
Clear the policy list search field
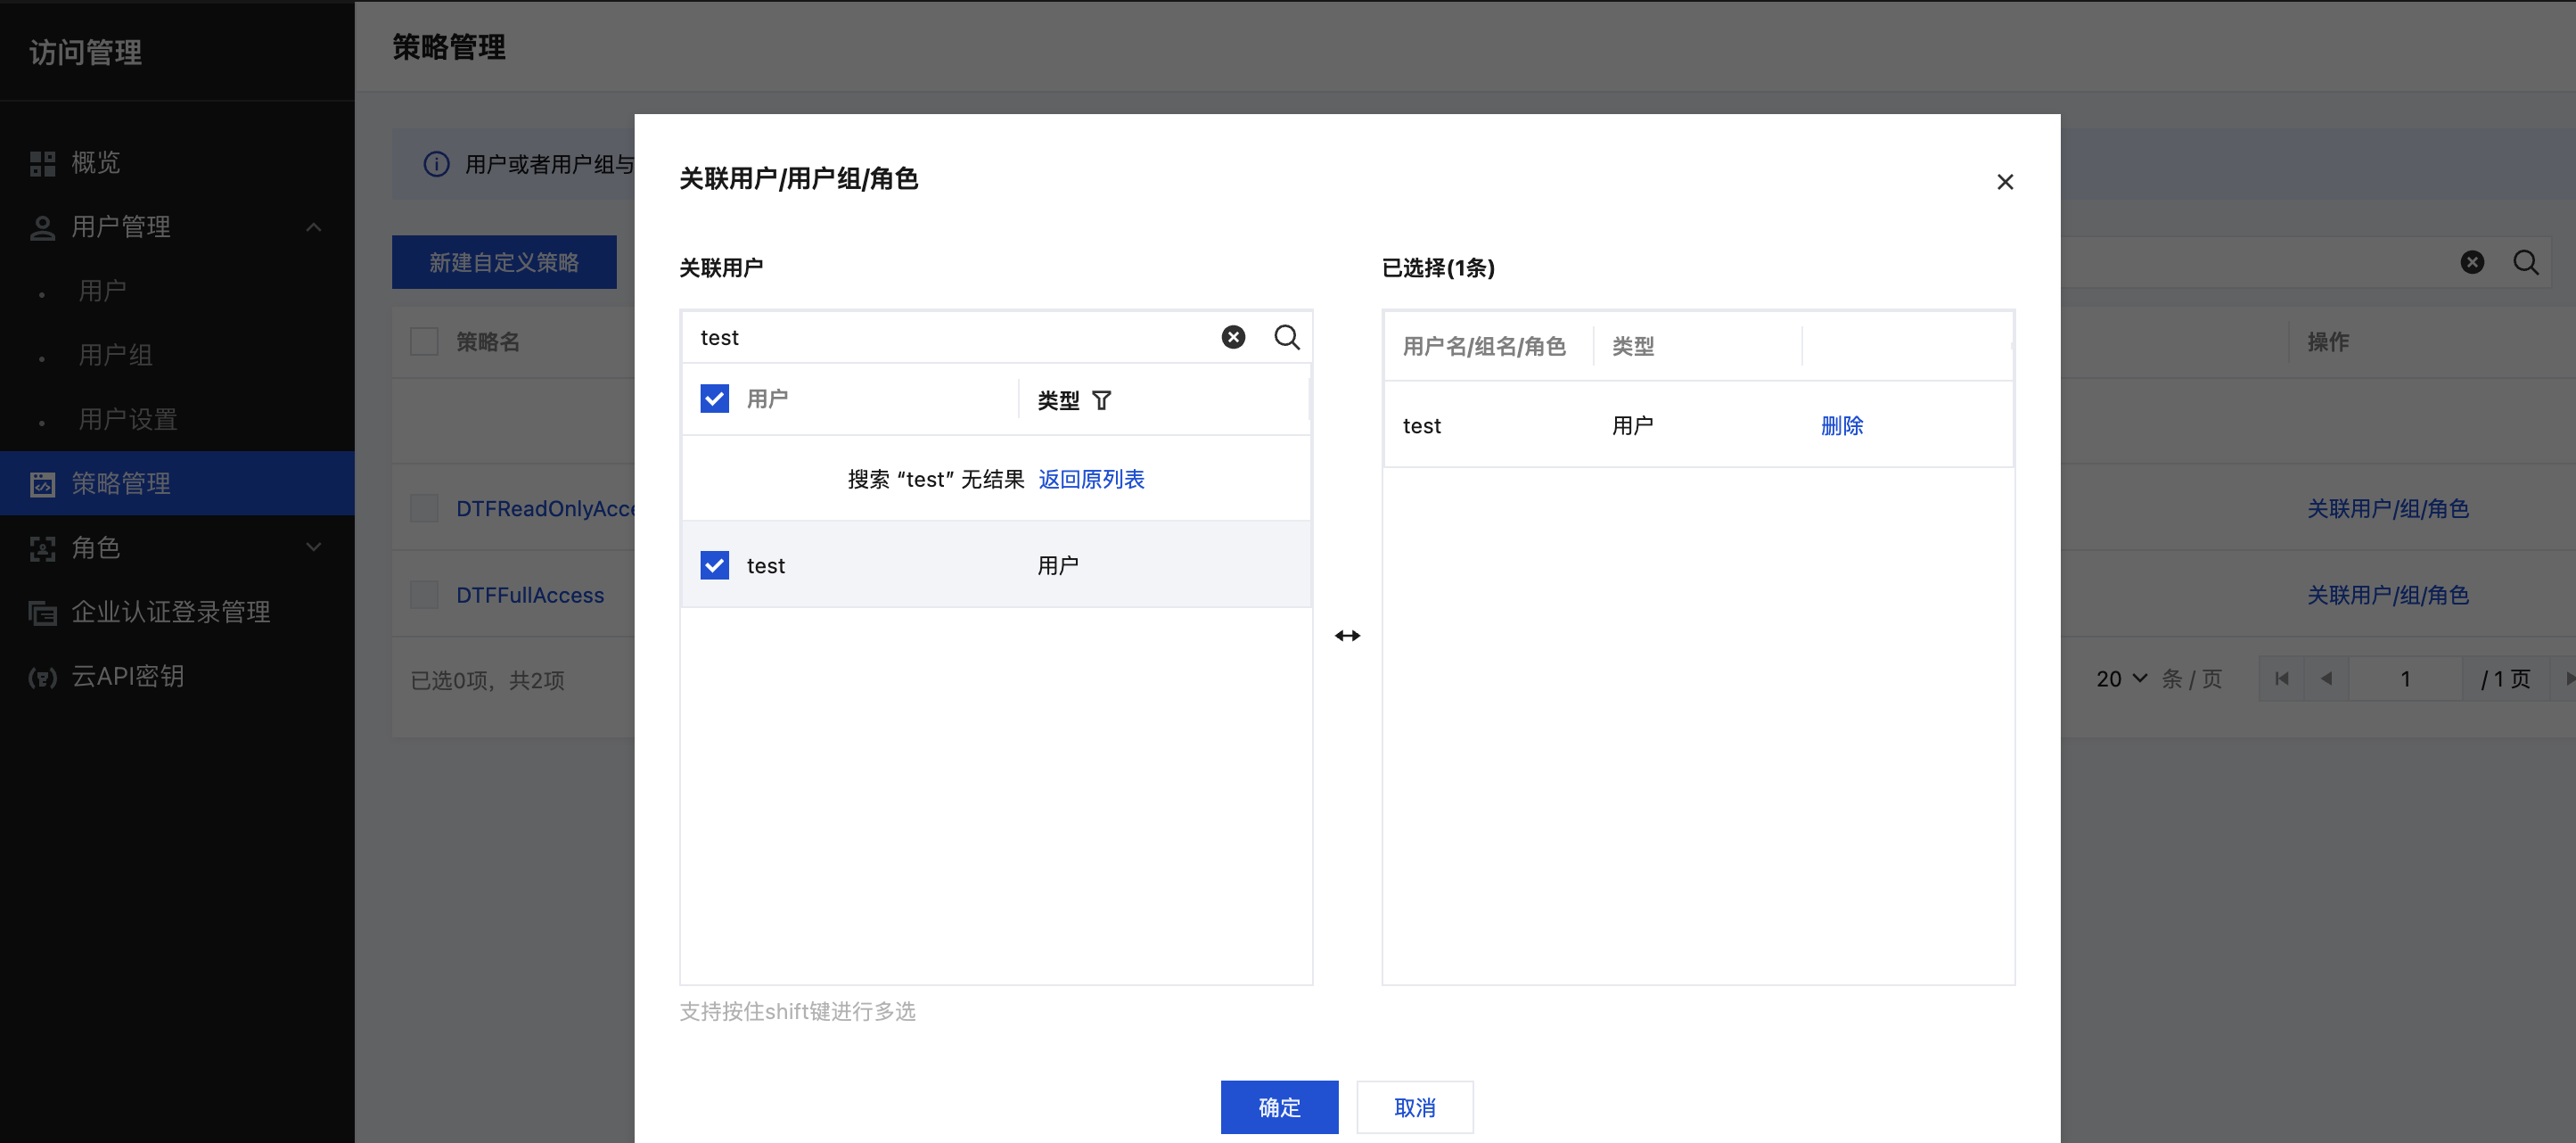(2471, 262)
